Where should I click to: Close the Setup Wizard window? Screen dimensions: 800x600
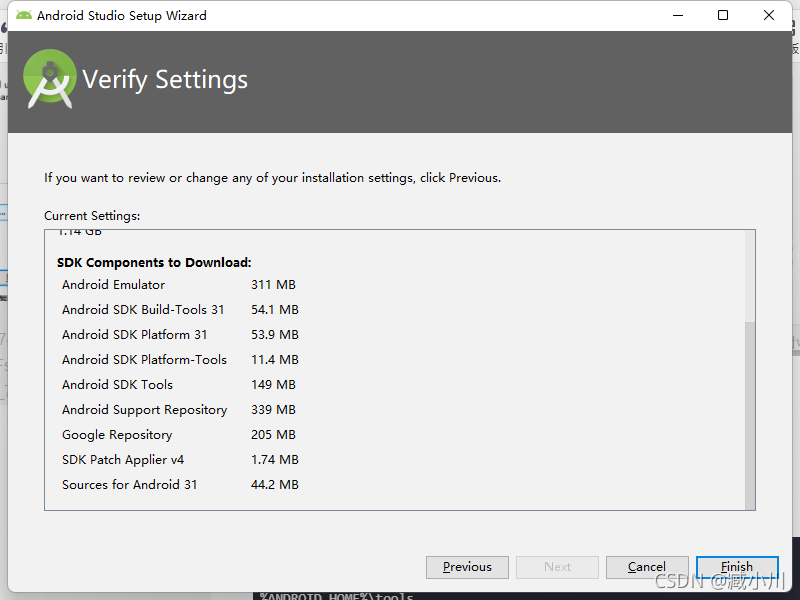[769, 15]
